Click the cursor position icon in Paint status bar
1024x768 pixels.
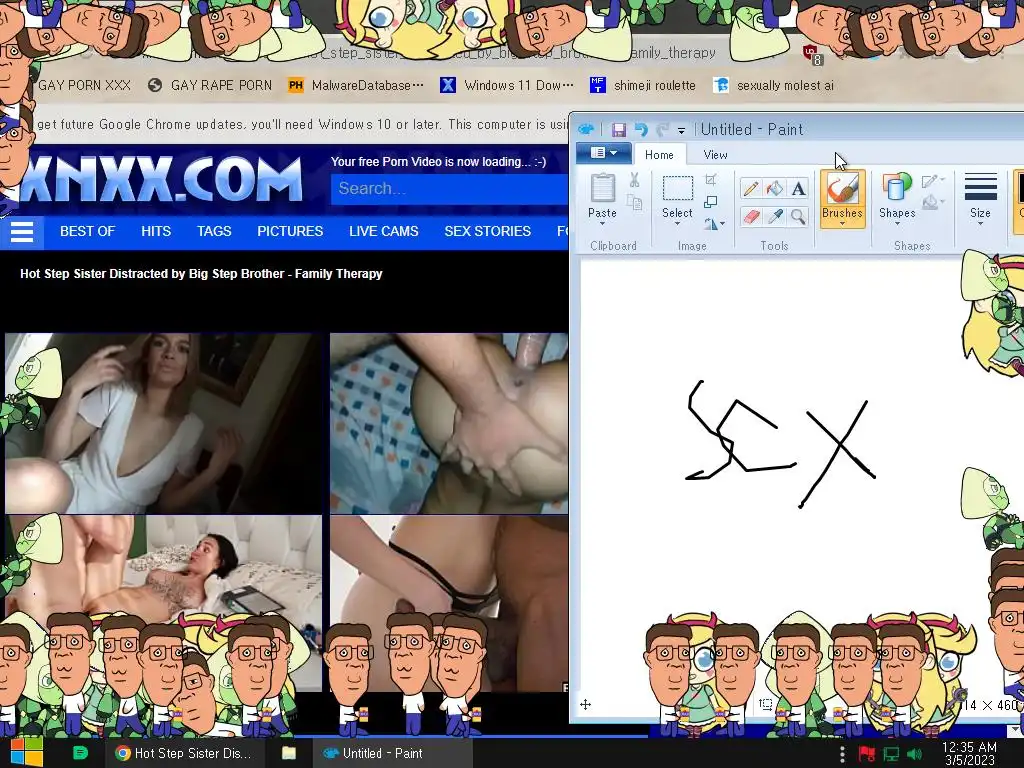585,705
